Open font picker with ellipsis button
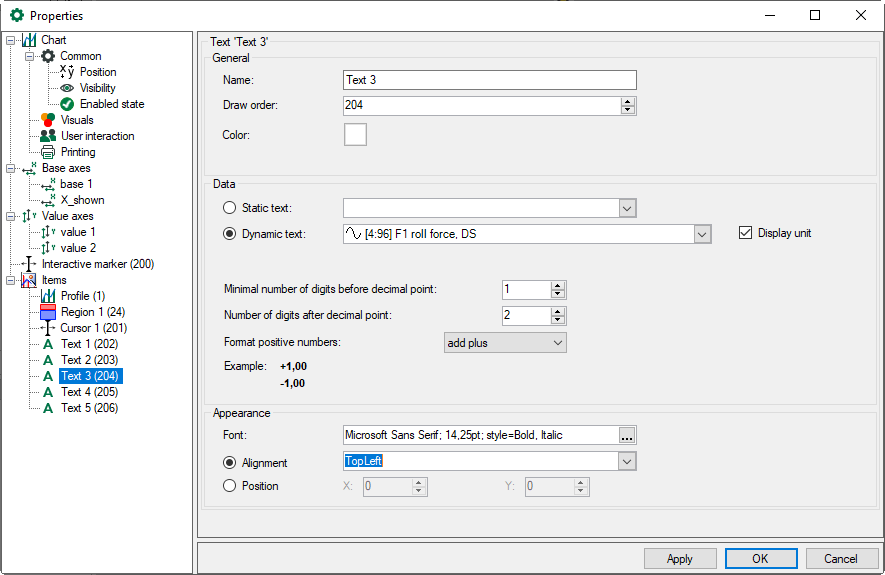885x575 pixels. tap(627, 435)
